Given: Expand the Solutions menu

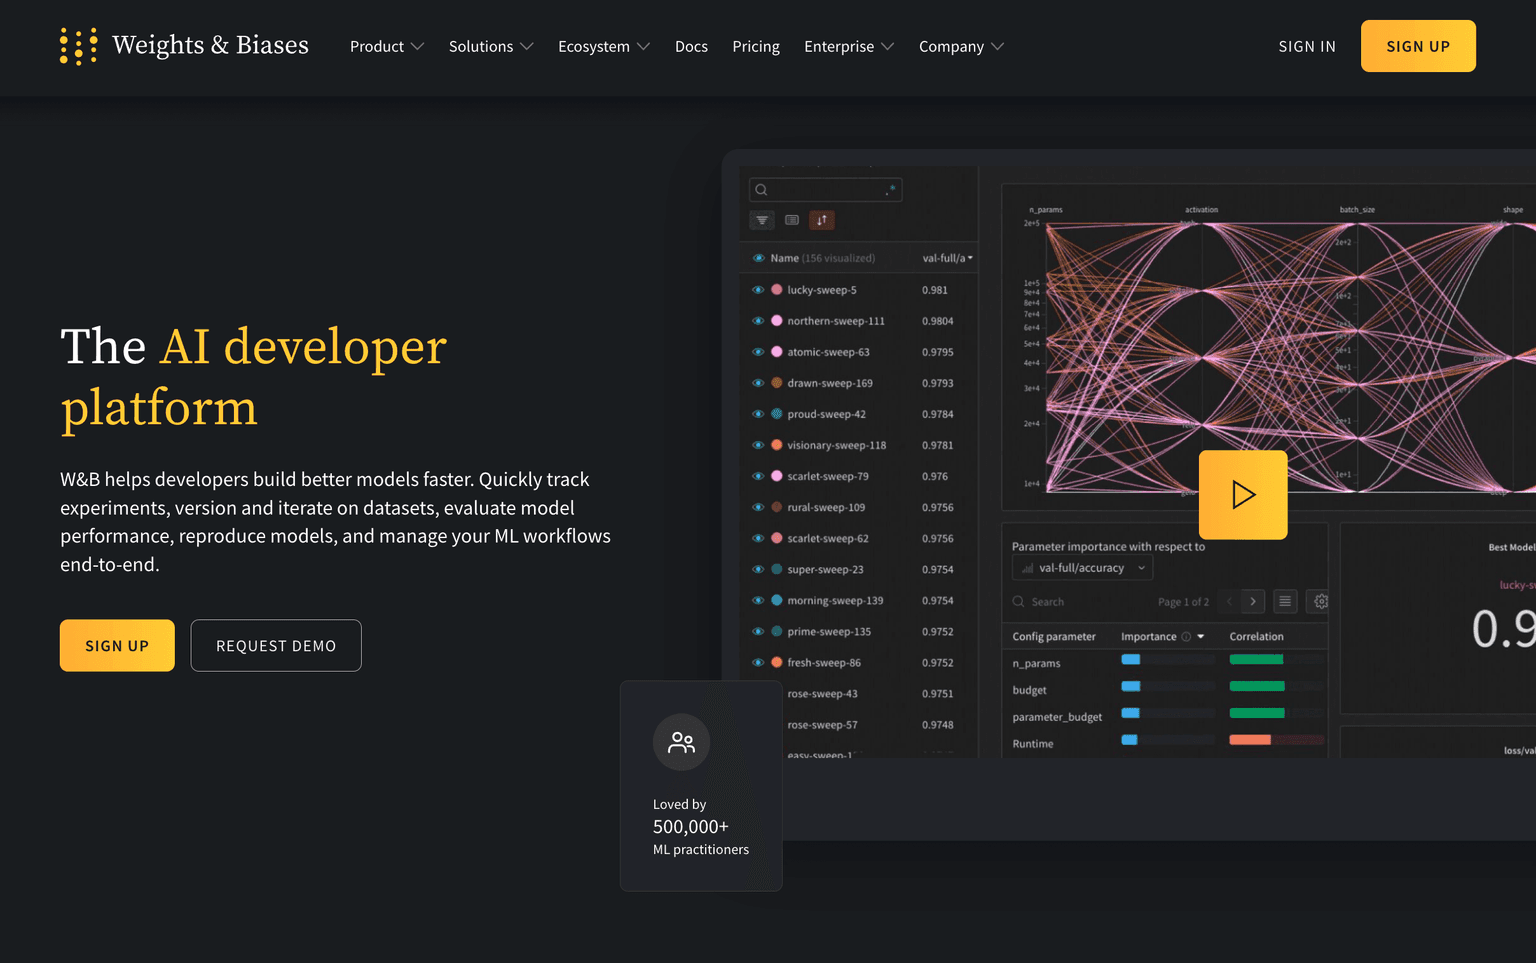Looking at the screenshot, I should tap(491, 46).
